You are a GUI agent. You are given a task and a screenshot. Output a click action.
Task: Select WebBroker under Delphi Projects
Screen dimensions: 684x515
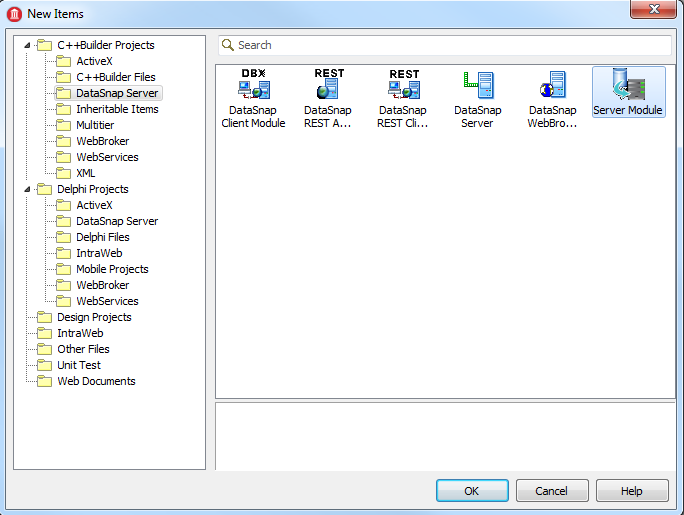click(103, 285)
